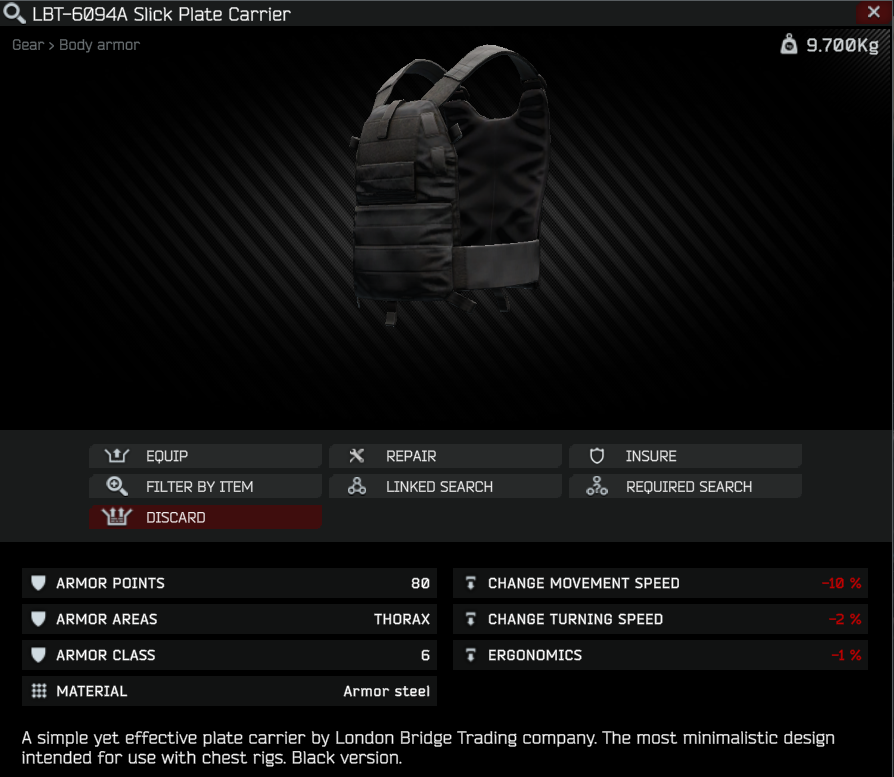This screenshot has width=894, height=777.
Task: Select Insure for this armor
Action: [x=685, y=456]
